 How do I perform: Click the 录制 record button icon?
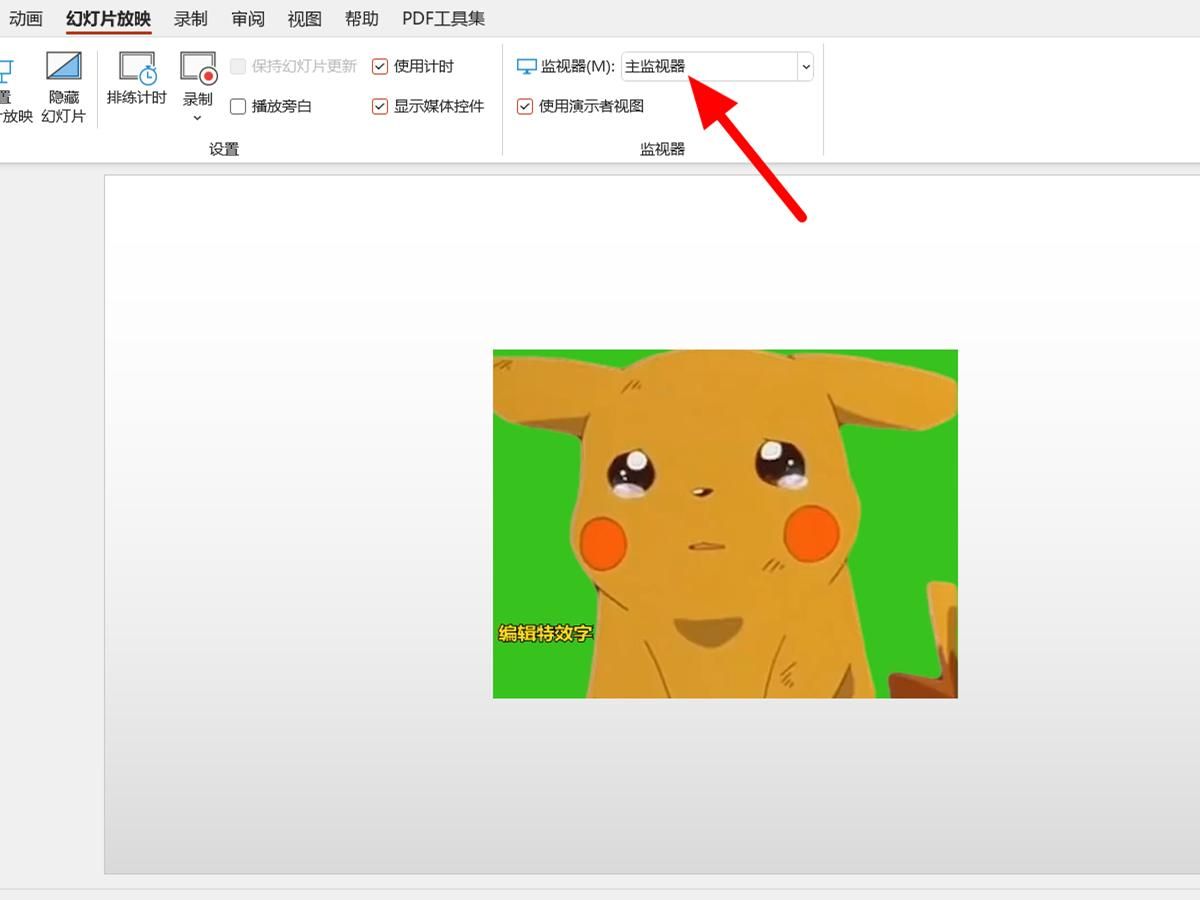point(198,67)
